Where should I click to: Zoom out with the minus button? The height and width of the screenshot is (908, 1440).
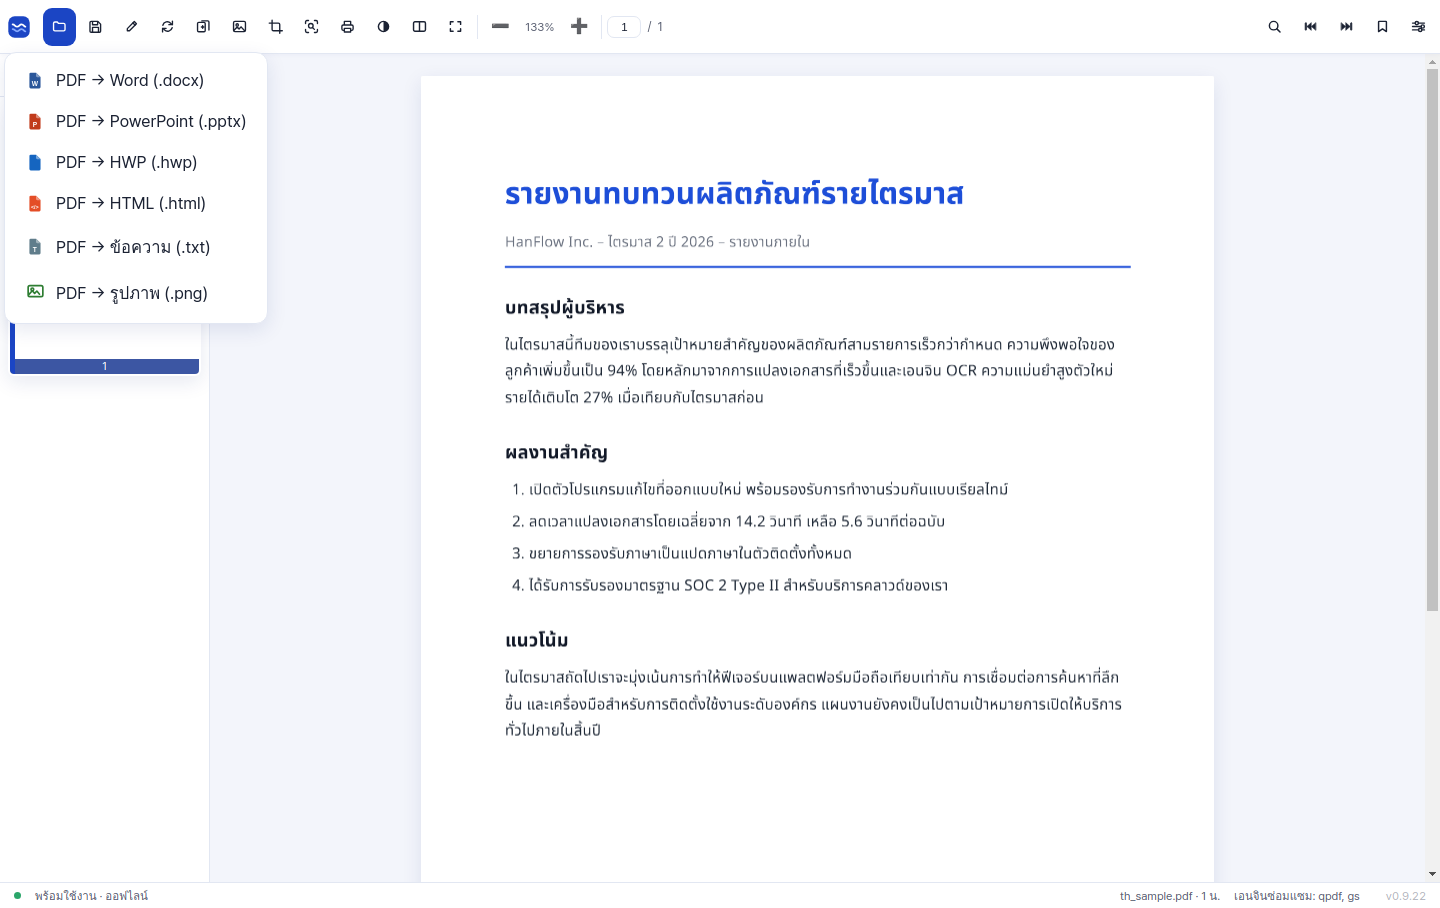coord(500,27)
